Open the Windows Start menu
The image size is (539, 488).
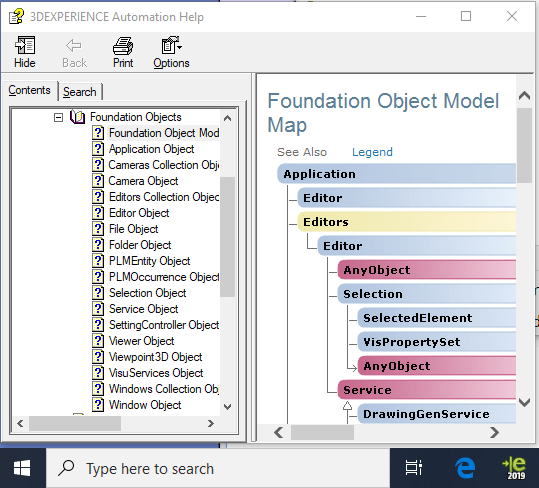tap(22, 468)
